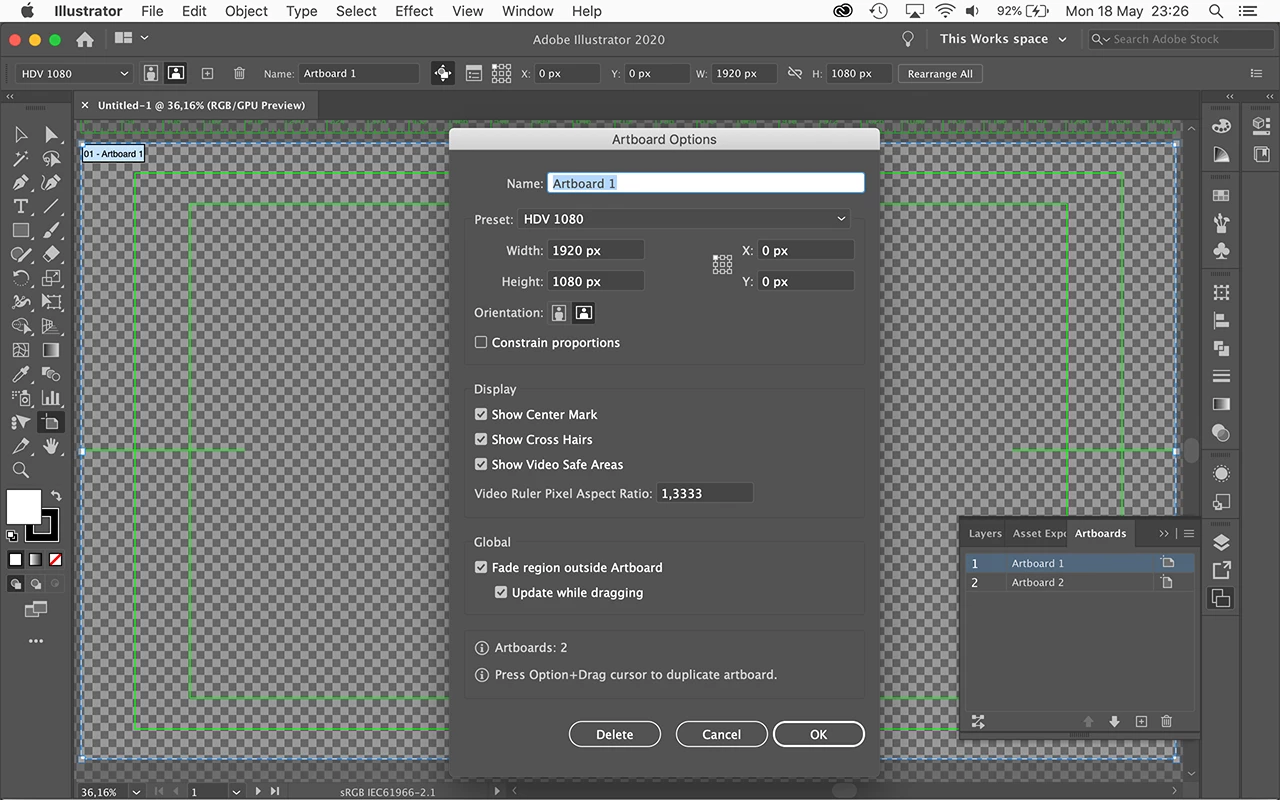The height and width of the screenshot is (800, 1280).
Task: Select the Artboard tool
Action: pyautogui.click(x=51, y=422)
